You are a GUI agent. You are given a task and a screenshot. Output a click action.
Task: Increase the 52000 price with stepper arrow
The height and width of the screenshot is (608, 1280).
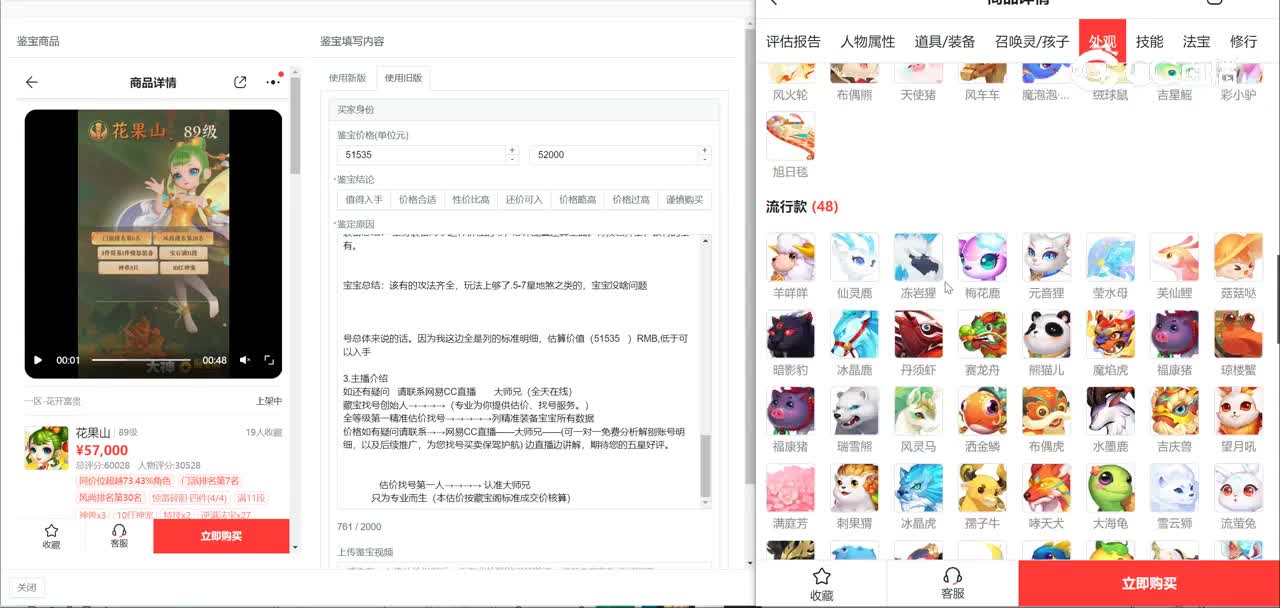706,151
